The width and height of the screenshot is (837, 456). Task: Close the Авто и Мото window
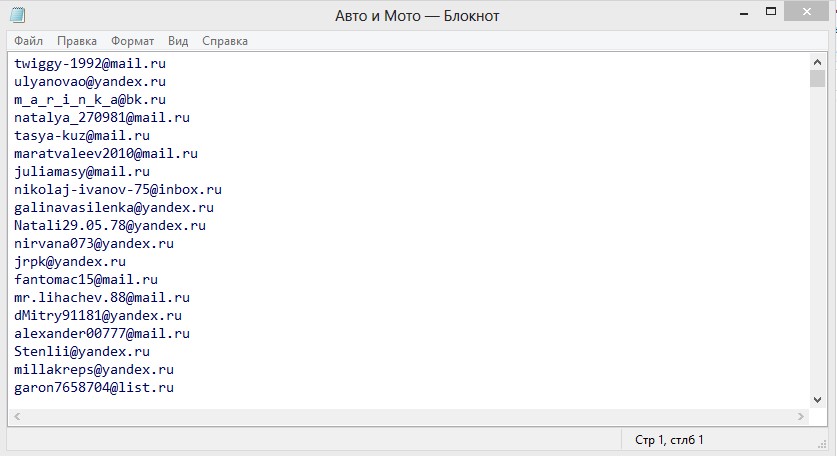coord(807,12)
